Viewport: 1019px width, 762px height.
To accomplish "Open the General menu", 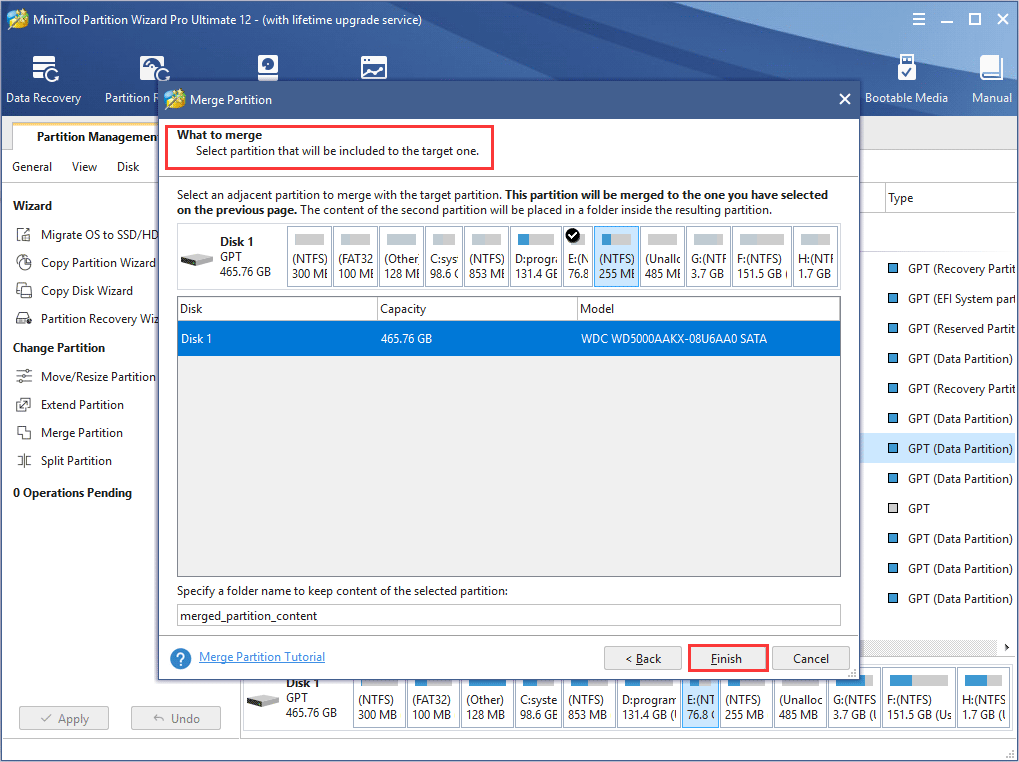I will (32, 167).
